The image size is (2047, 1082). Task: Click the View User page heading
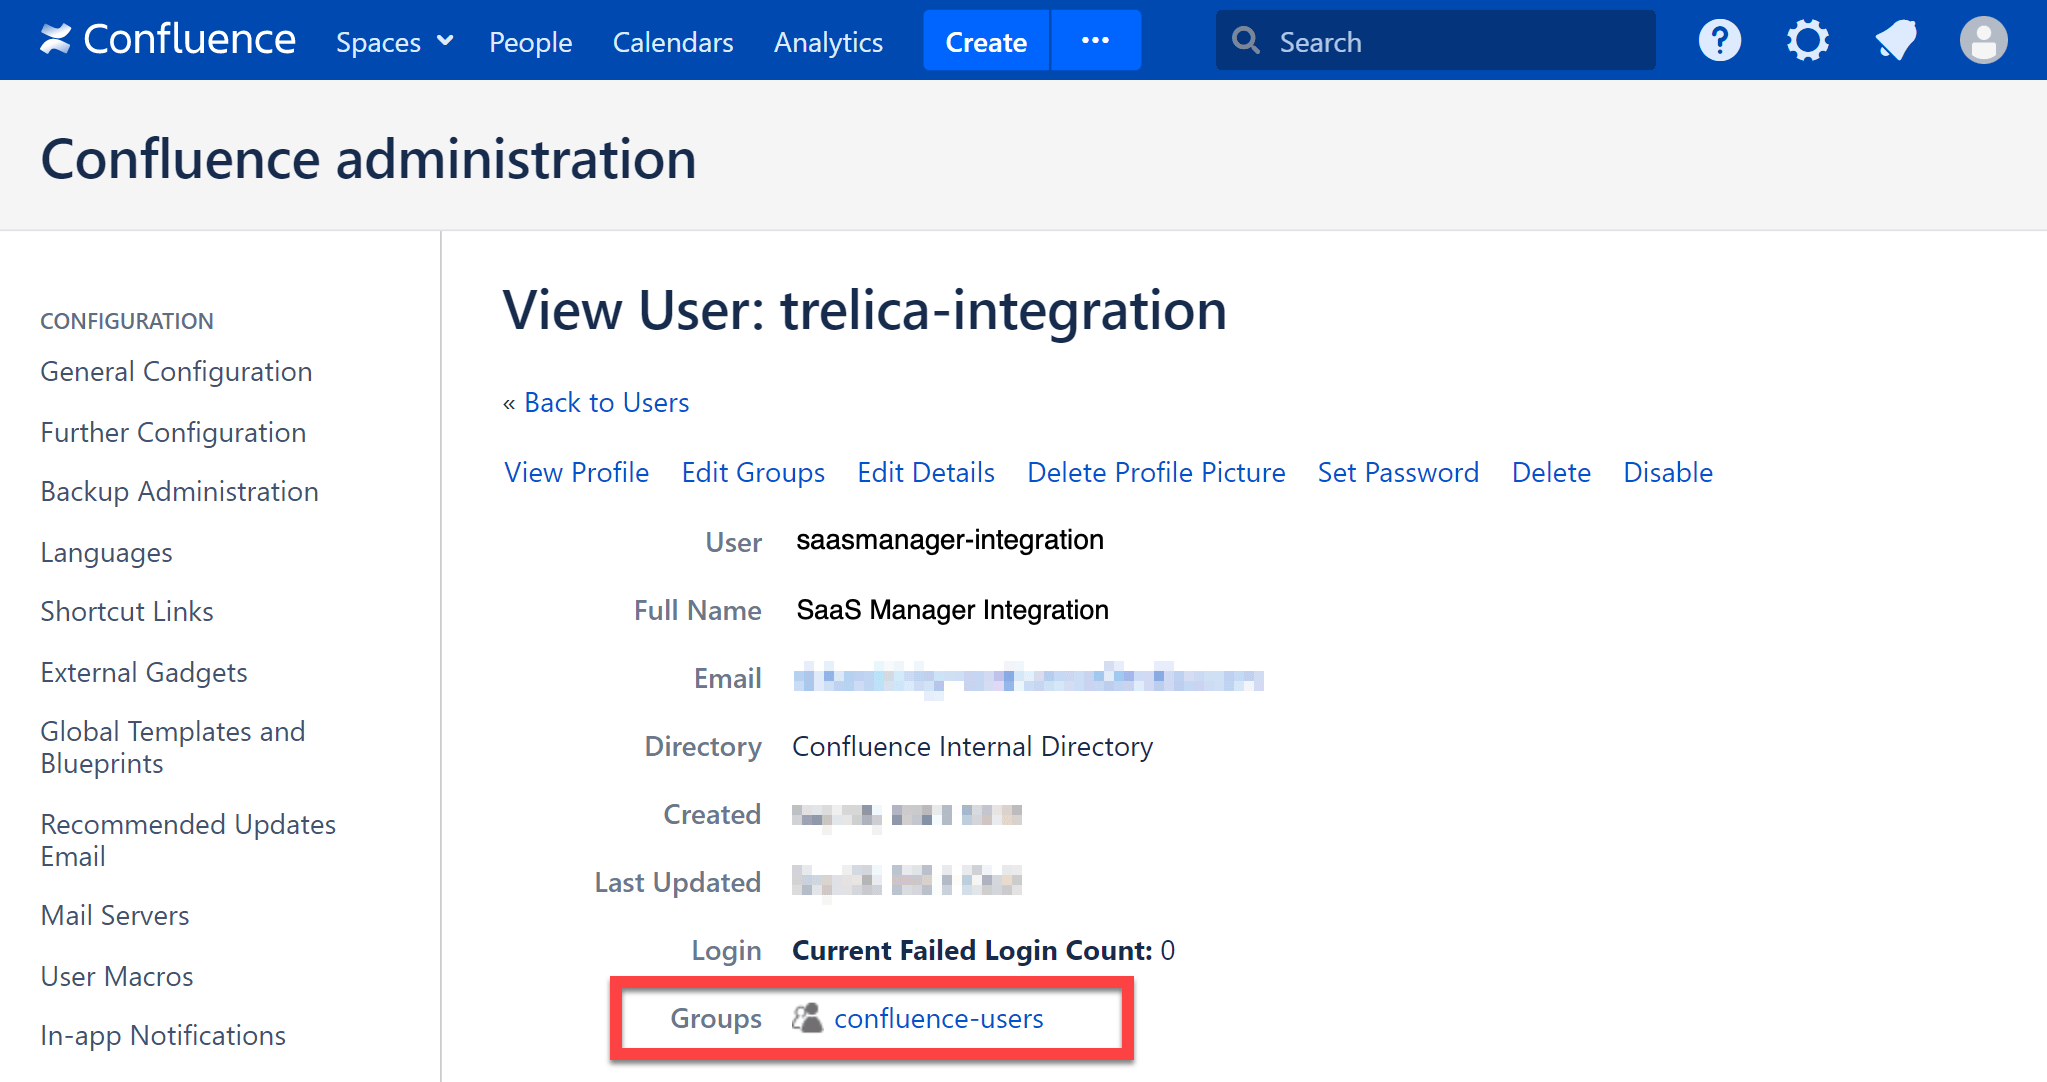(x=865, y=310)
